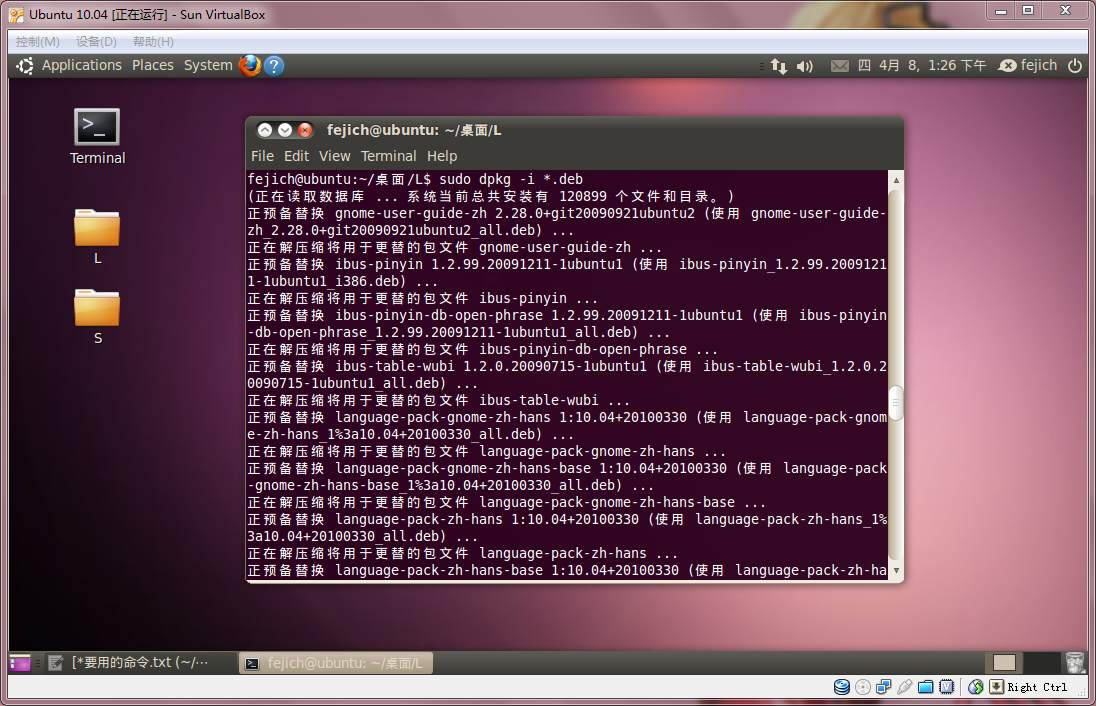Open the network connections indicator

click(x=779, y=66)
